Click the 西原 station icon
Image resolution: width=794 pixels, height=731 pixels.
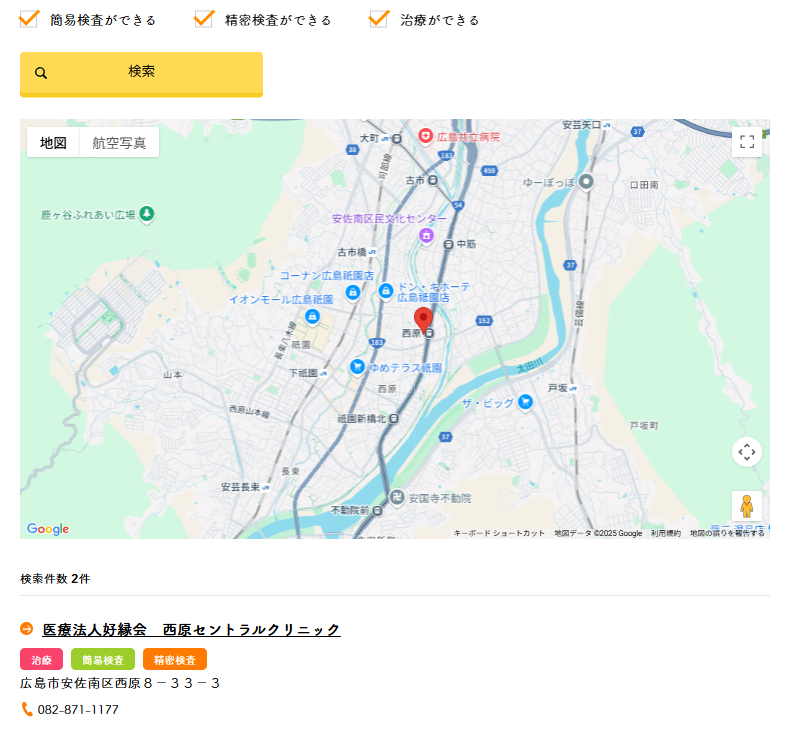(429, 333)
